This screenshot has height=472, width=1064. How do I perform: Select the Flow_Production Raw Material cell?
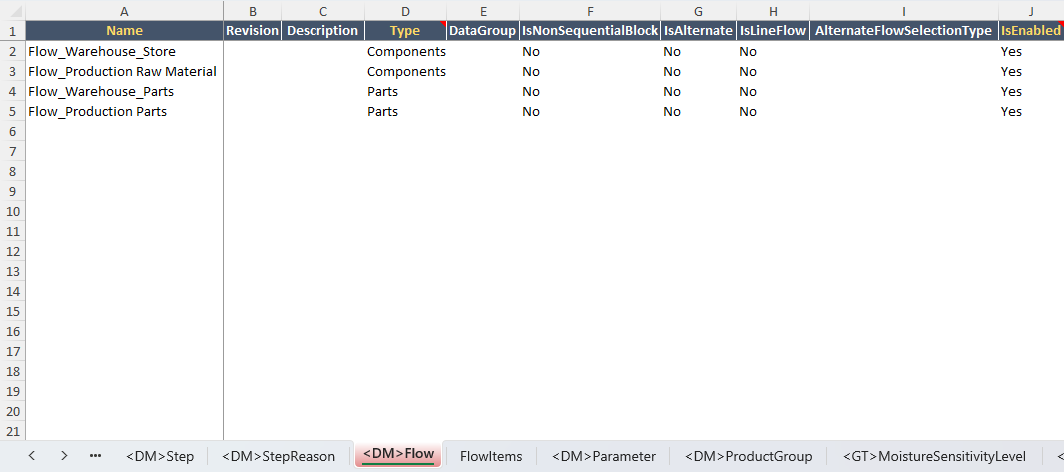(x=125, y=71)
